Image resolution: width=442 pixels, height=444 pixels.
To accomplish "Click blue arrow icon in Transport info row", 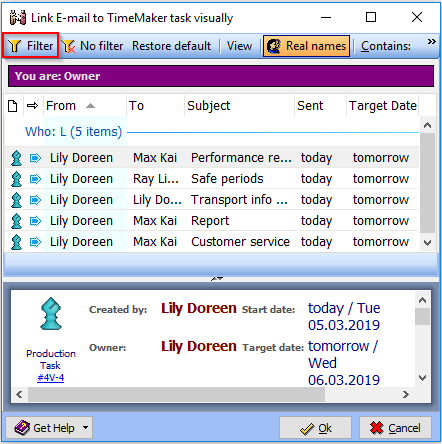I will [x=35, y=200].
